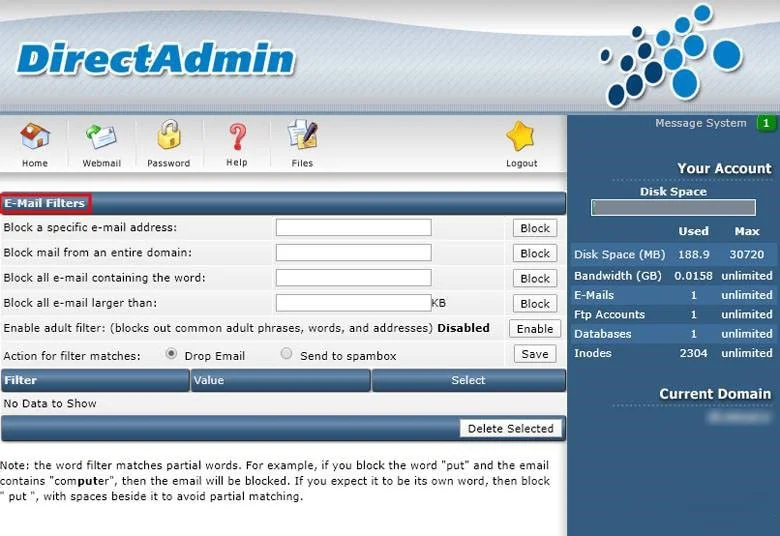Click the Databases row label

[602, 334]
